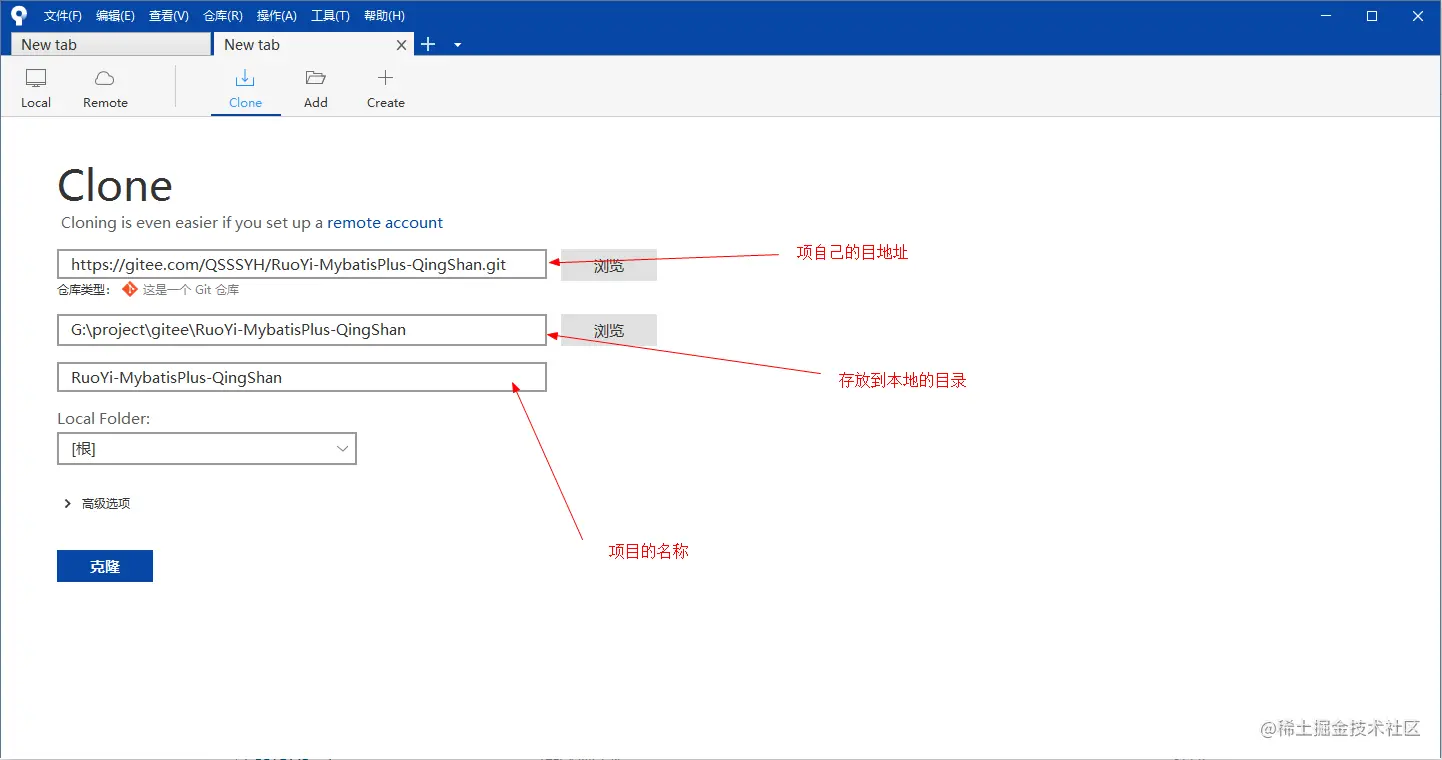Open the 文件(F) menu
This screenshot has height=760, width=1442.
[x=63, y=16]
